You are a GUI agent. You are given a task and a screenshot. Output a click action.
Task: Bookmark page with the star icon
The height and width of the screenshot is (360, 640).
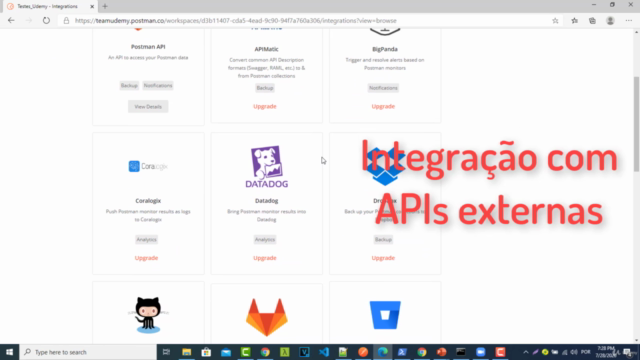[555, 20]
